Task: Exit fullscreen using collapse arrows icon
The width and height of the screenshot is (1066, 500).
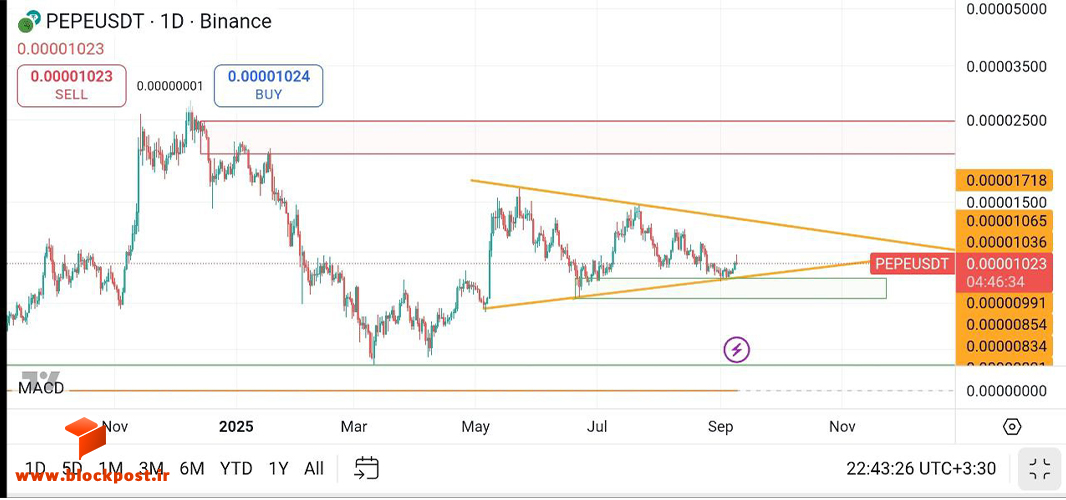Action: pos(1039,469)
